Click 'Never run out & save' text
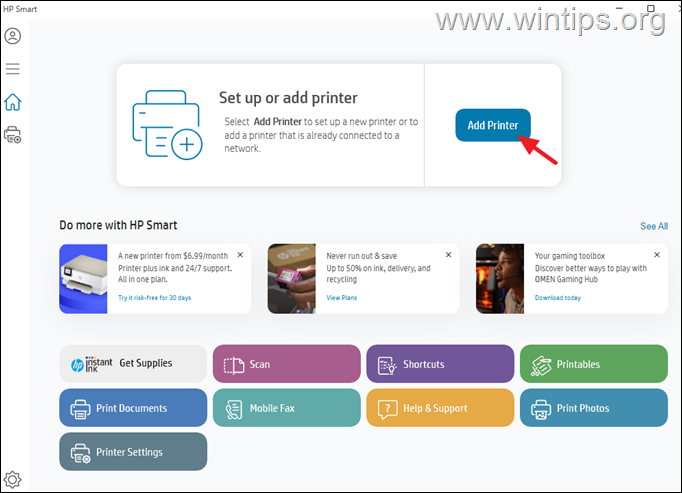Screen dimensions: 682x493 (x=361, y=256)
